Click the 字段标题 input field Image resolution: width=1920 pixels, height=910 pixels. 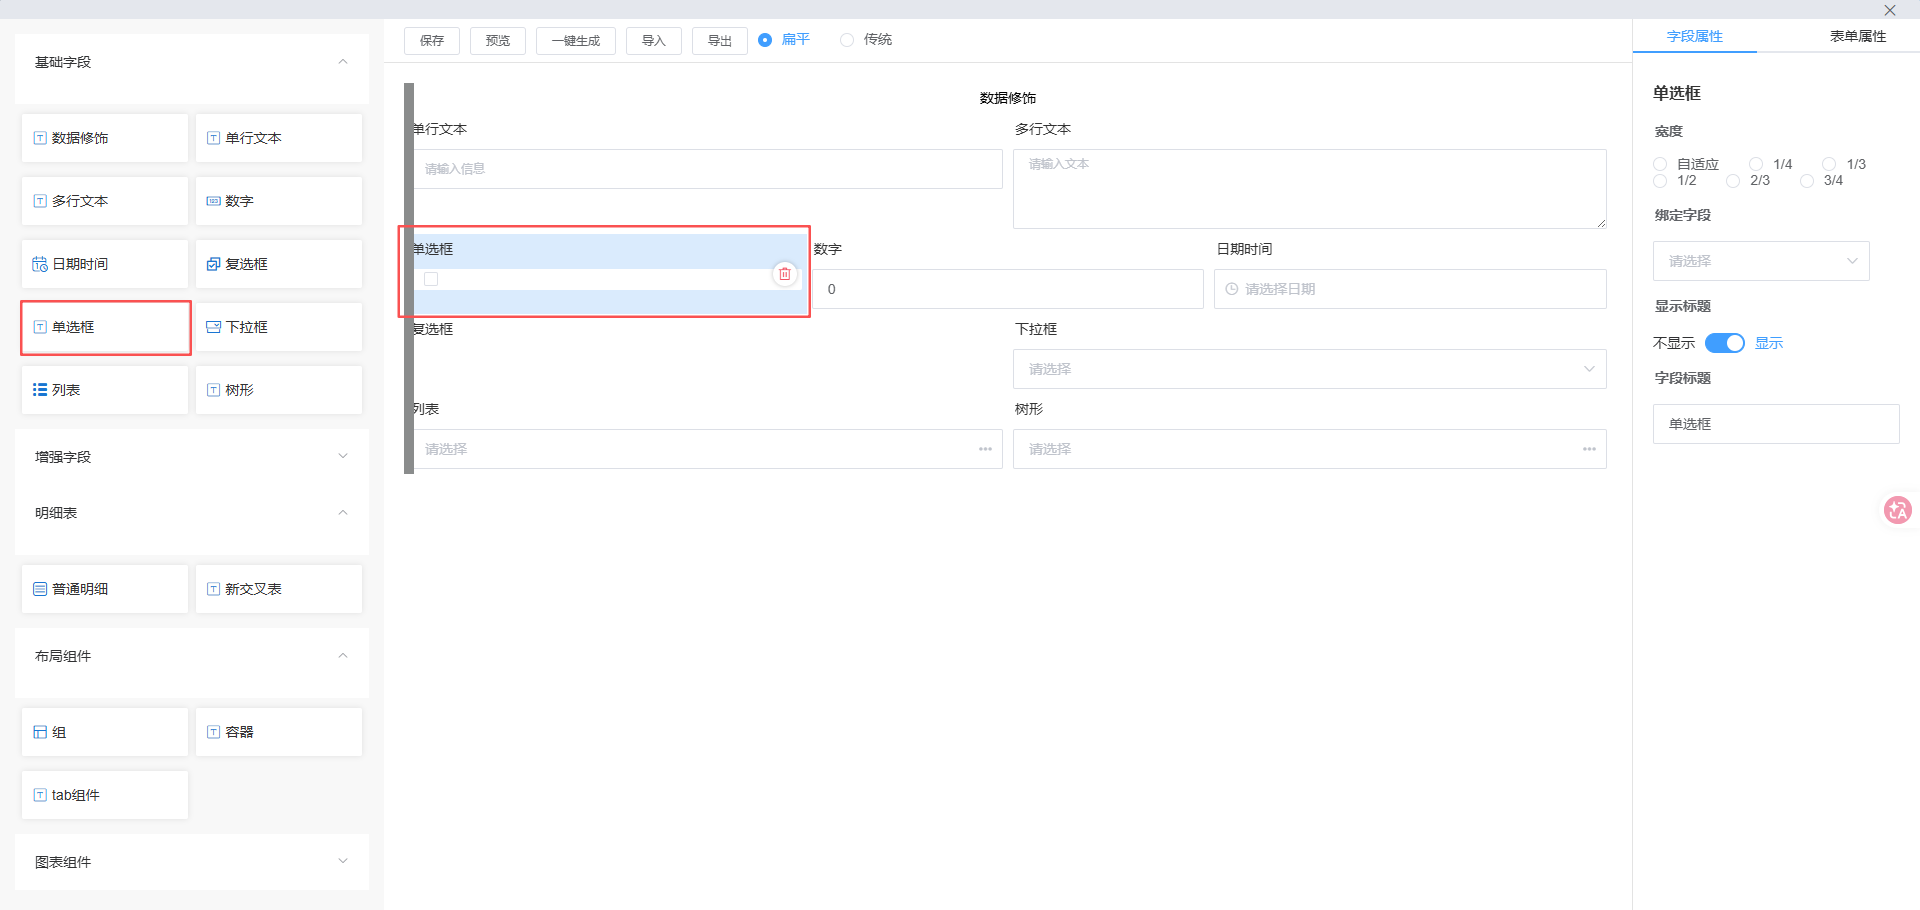tap(1776, 424)
